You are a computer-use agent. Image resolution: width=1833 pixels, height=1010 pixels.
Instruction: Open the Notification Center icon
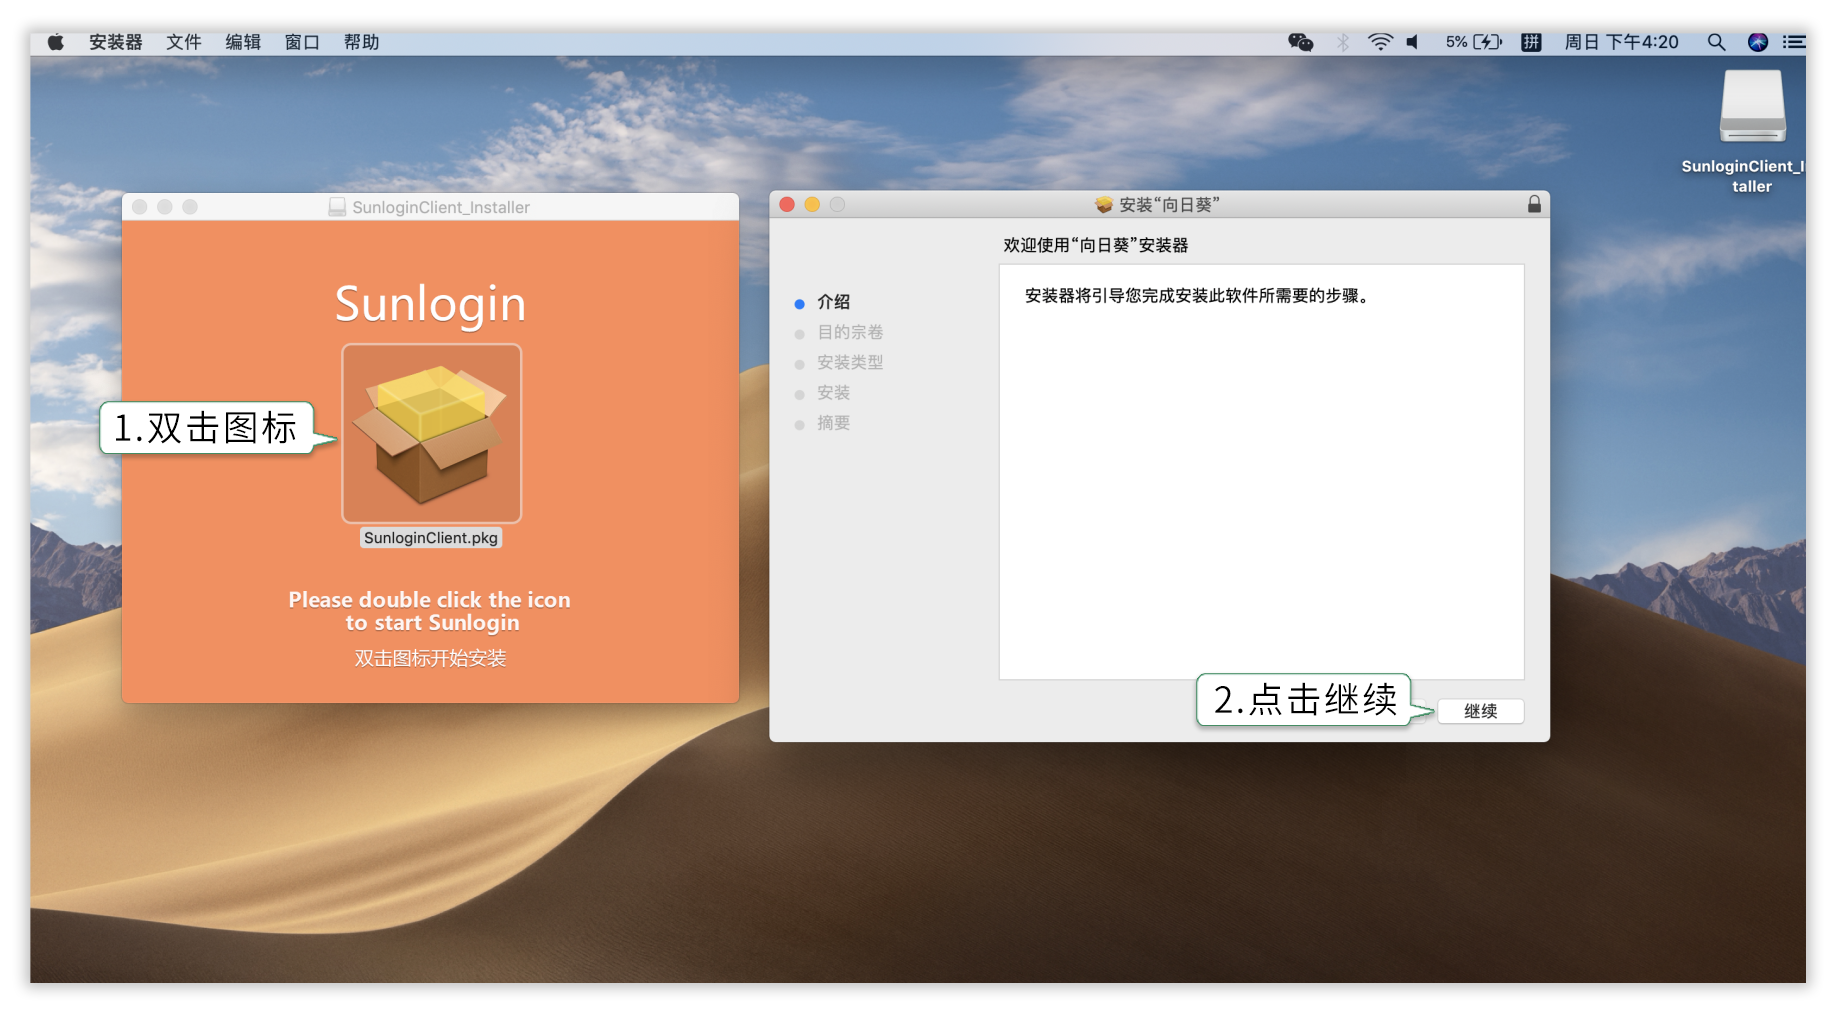1795,42
